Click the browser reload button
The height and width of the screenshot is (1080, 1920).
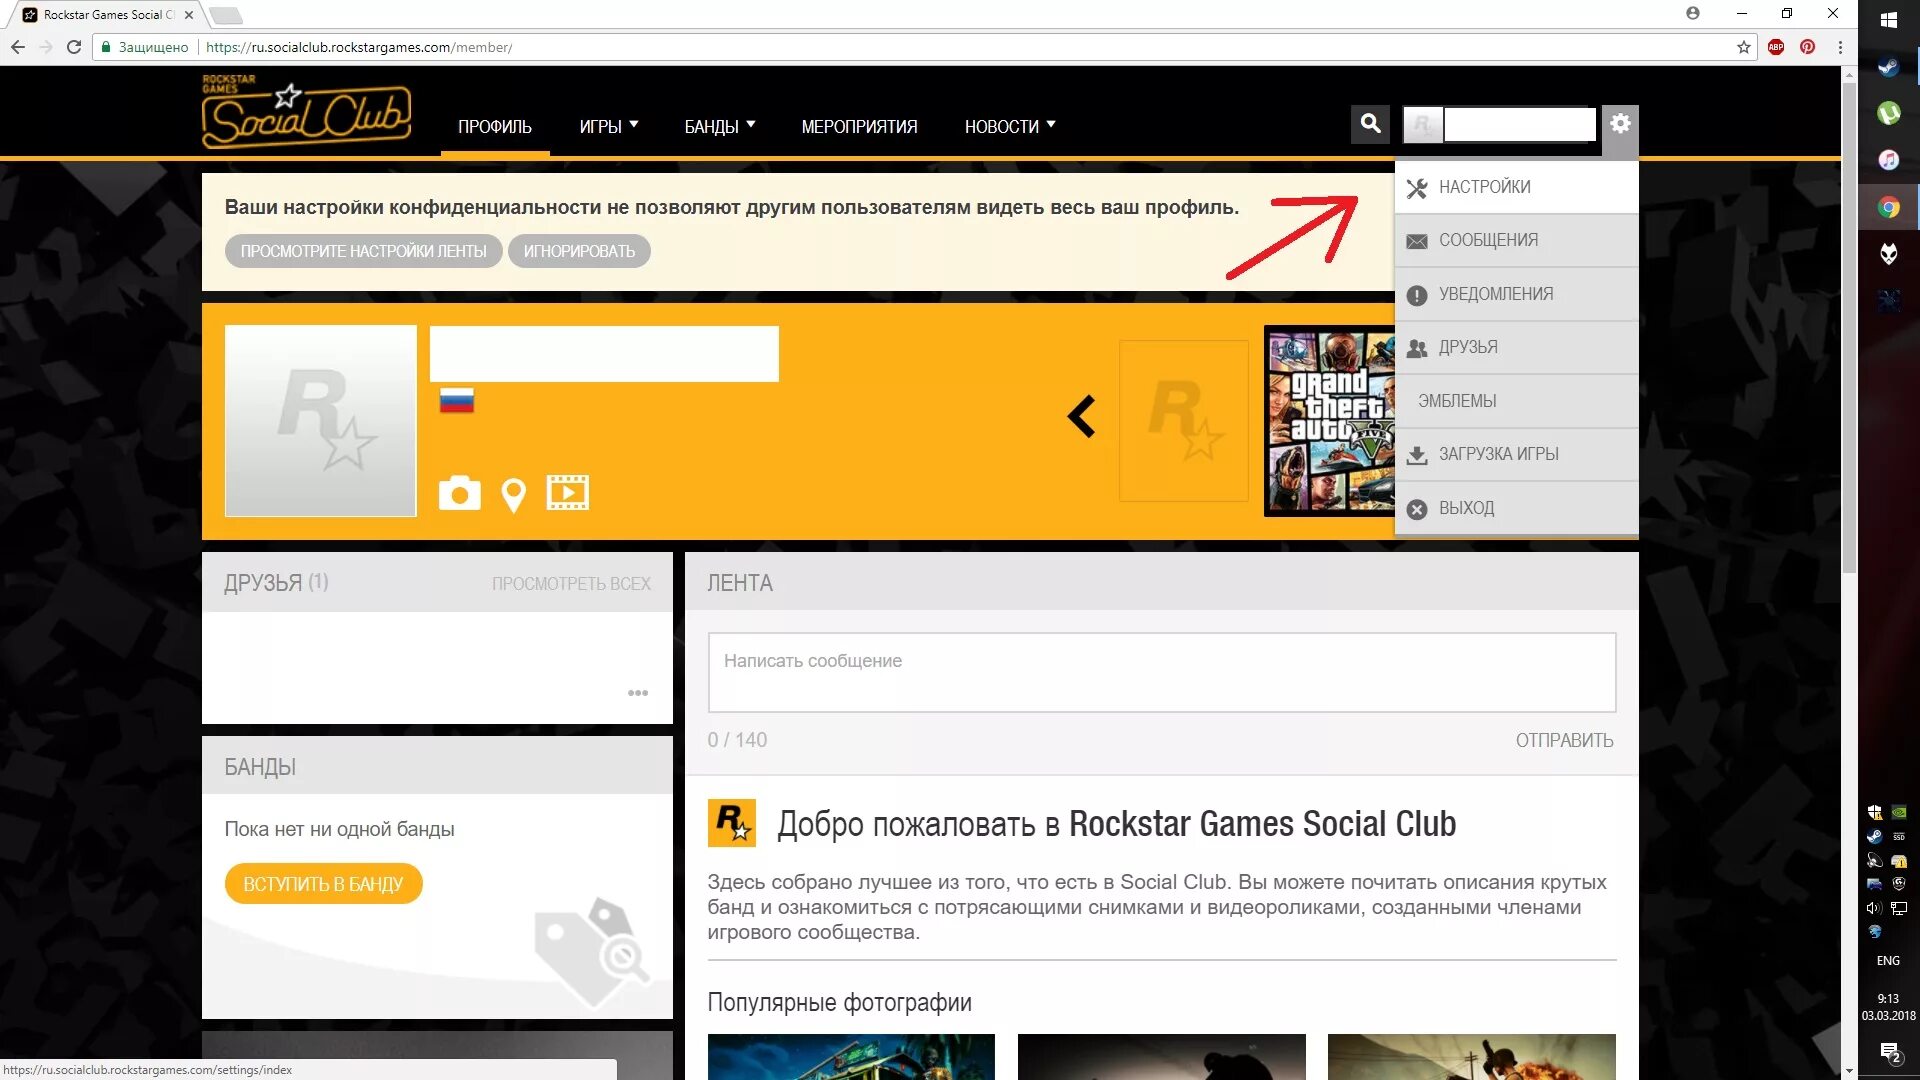coord(74,47)
